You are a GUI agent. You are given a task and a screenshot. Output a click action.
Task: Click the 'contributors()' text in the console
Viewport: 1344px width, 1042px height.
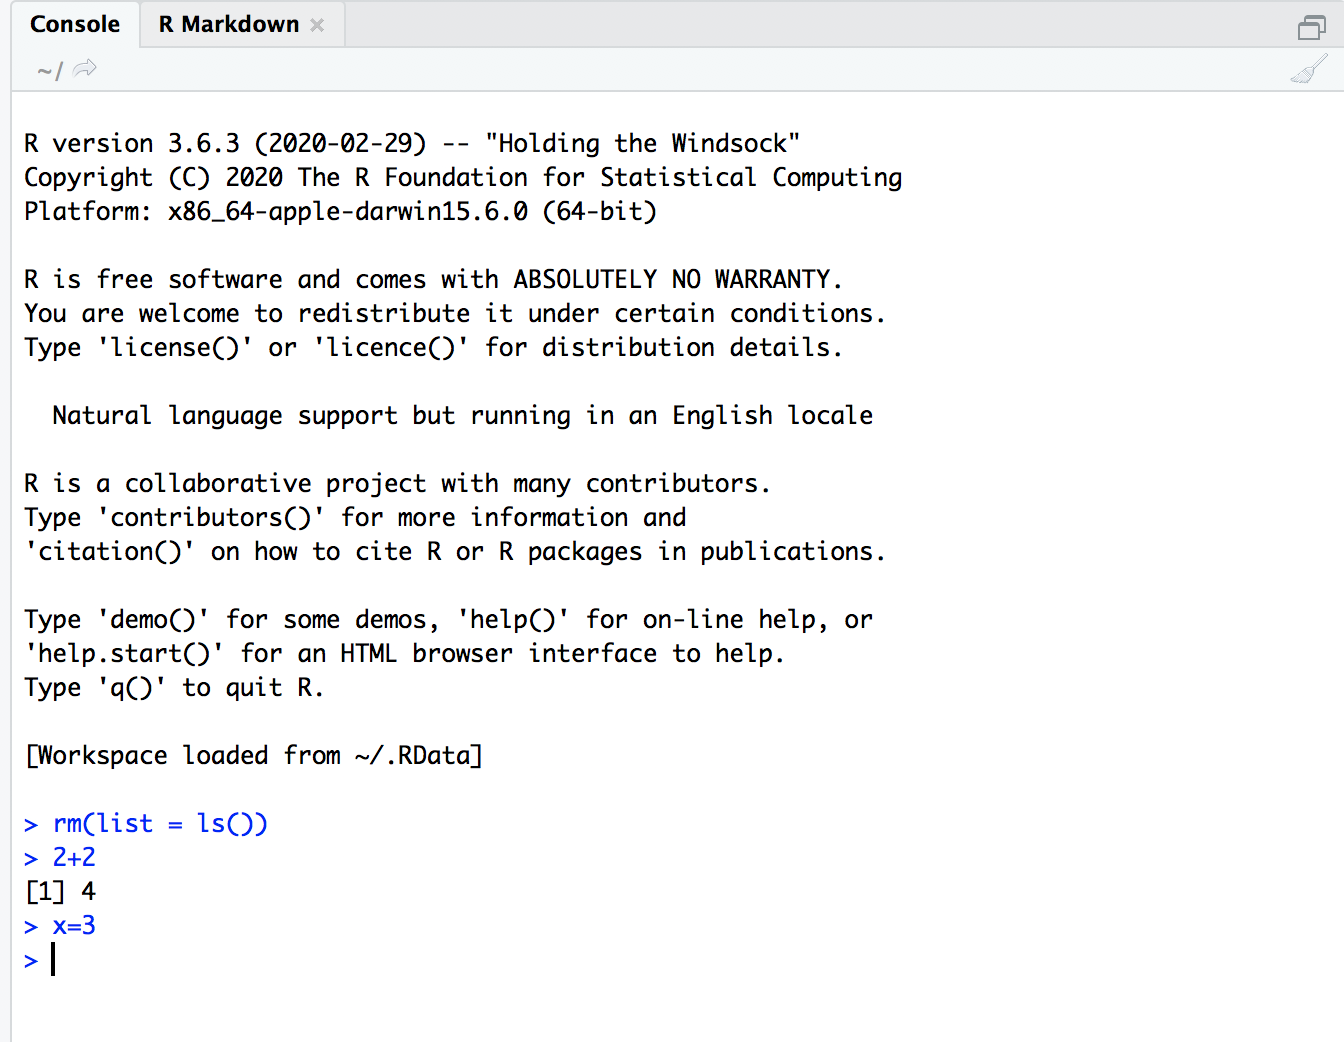tap(211, 517)
